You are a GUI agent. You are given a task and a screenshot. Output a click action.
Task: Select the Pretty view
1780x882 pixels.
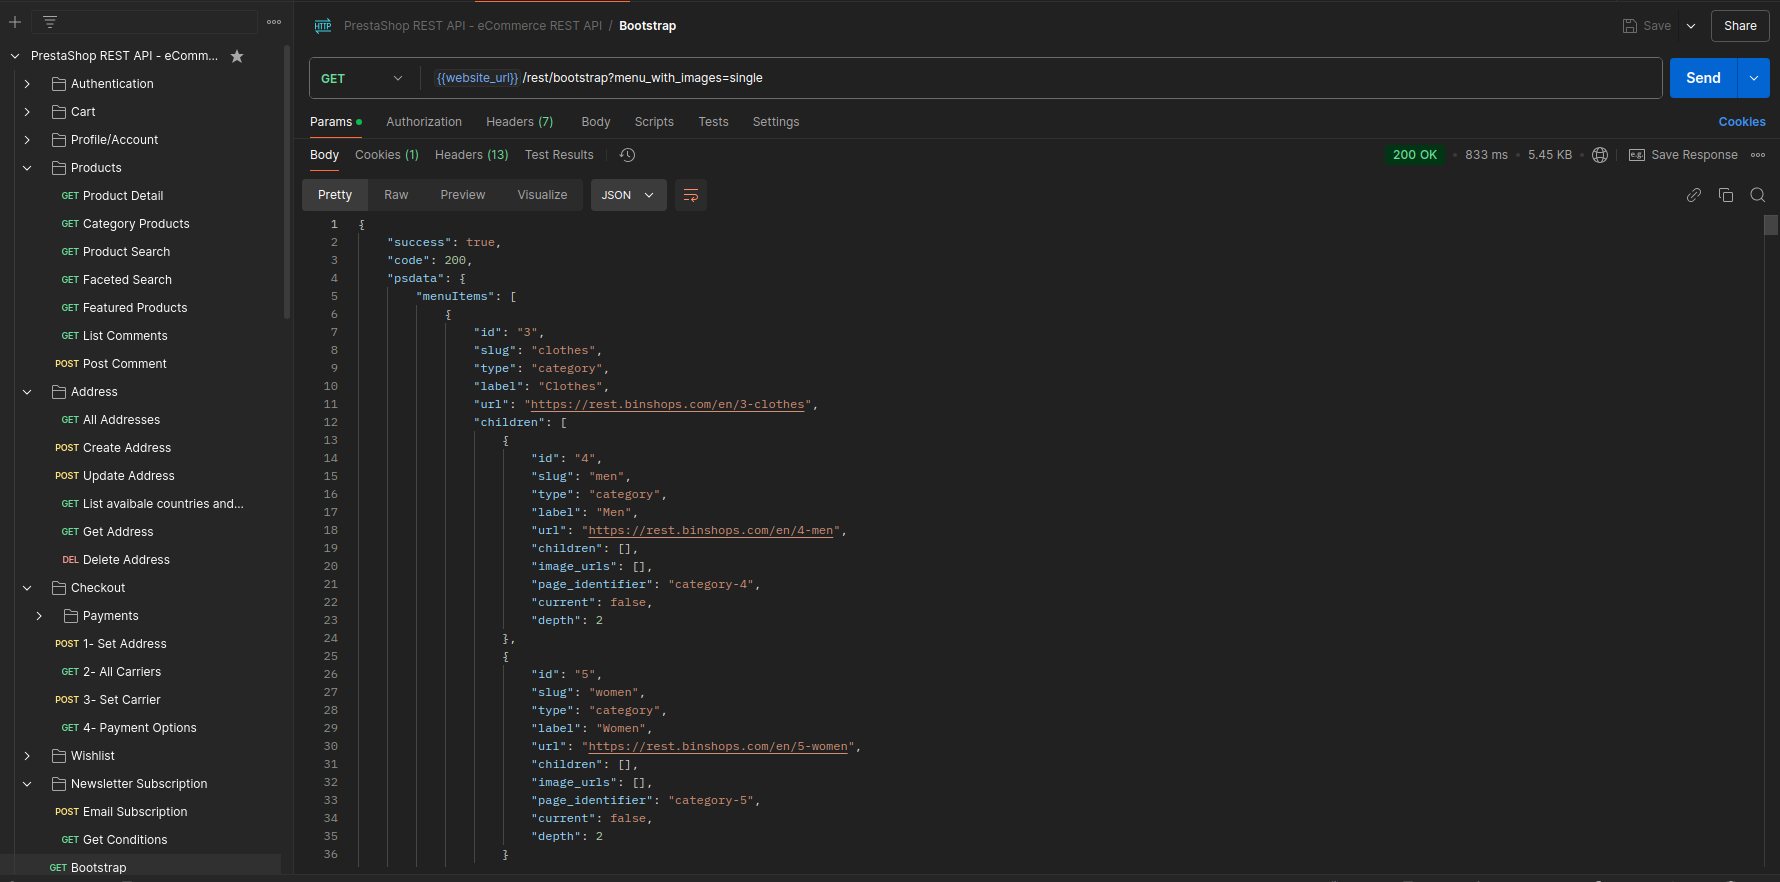(x=335, y=195)
